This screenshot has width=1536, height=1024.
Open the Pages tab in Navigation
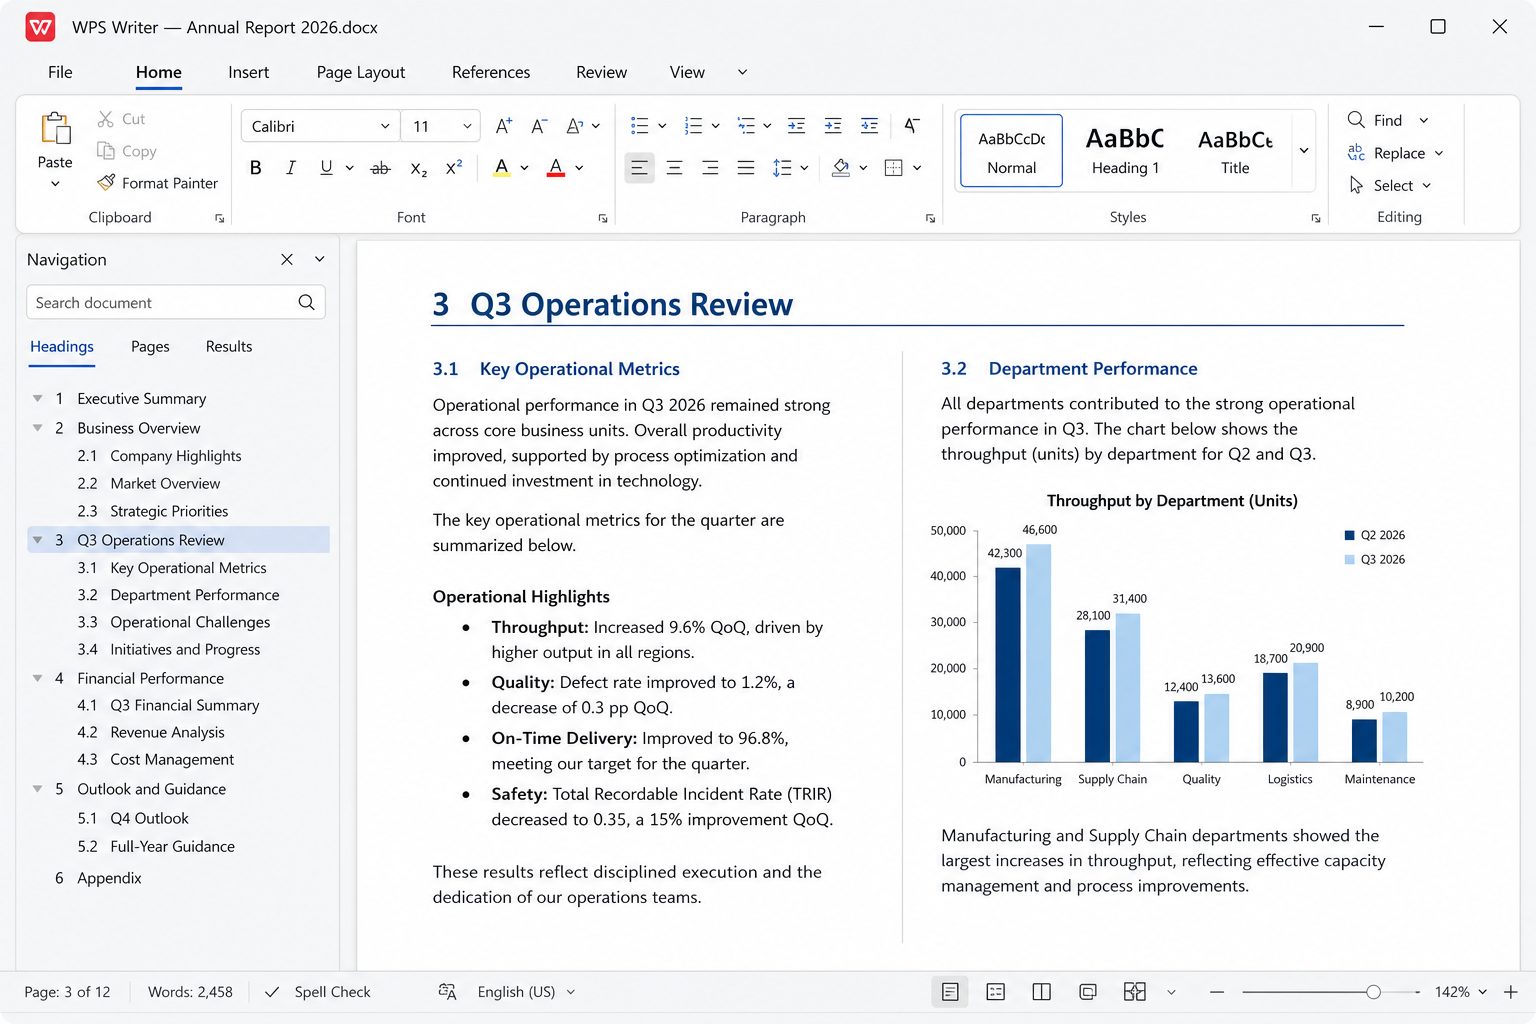point(150,346)
